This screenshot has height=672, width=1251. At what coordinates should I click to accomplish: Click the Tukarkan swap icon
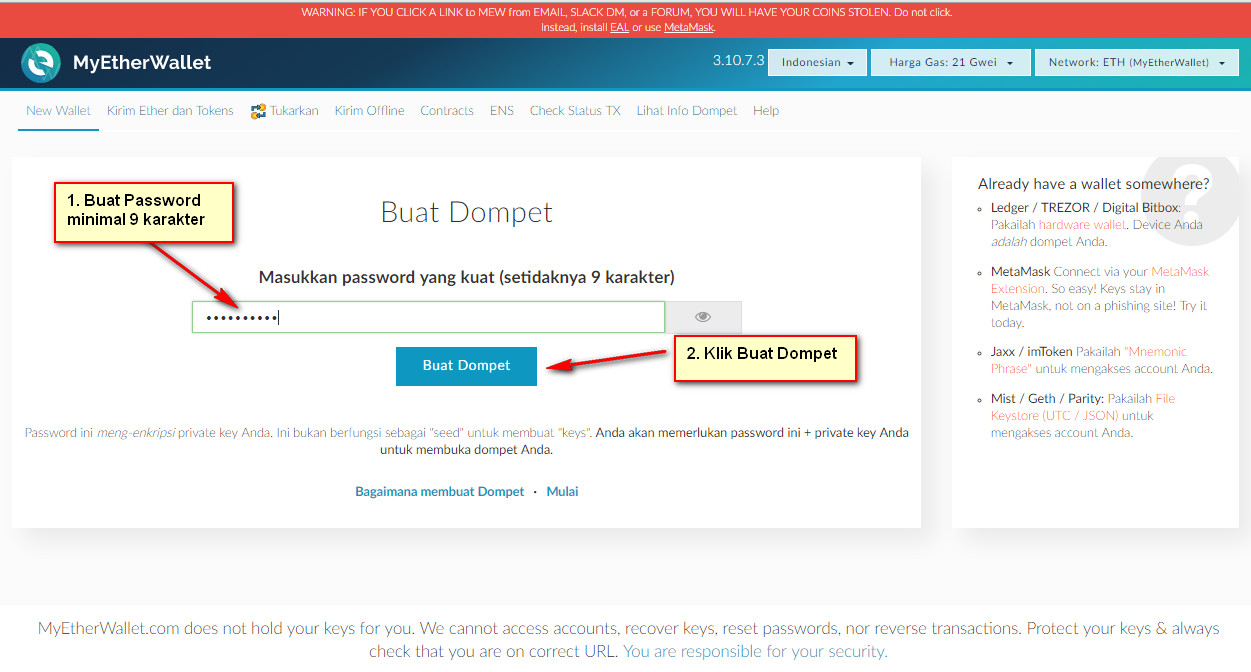point(258,111)
